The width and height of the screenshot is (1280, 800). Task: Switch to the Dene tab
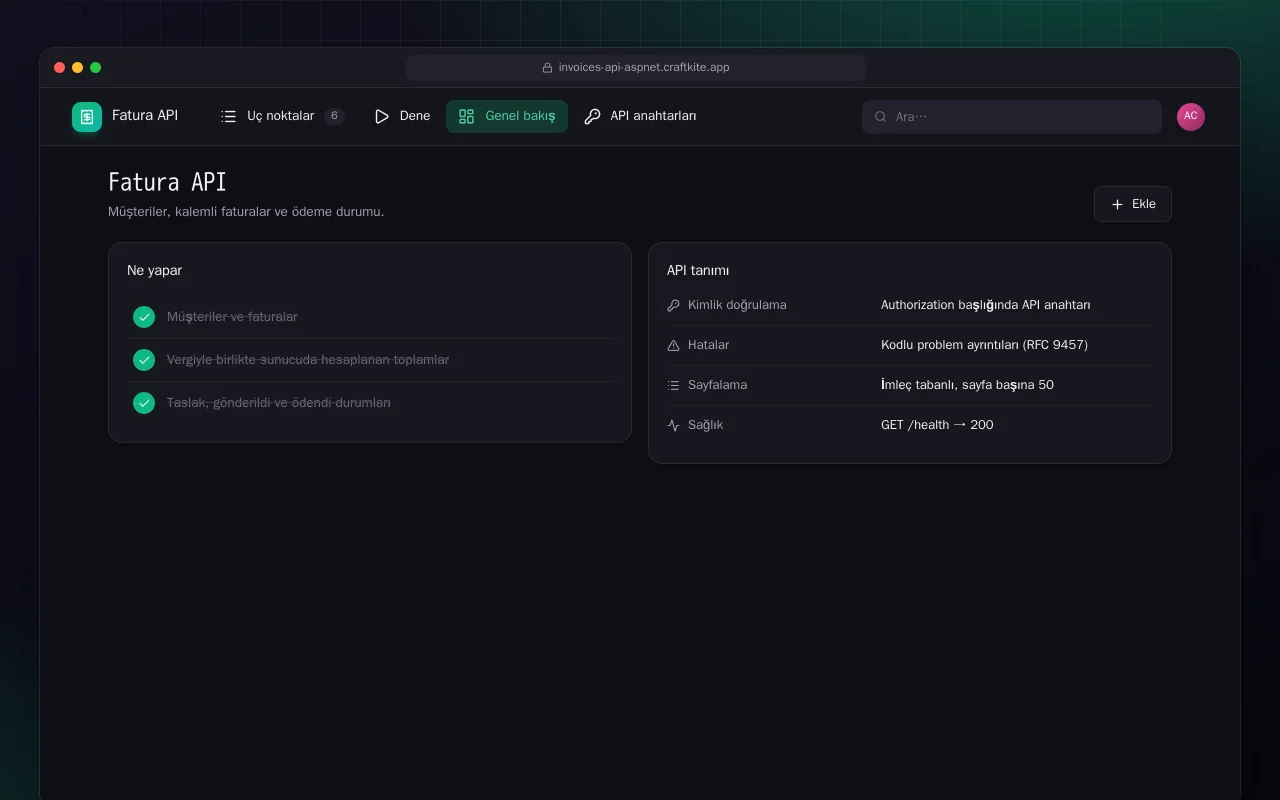click(402, 116)
